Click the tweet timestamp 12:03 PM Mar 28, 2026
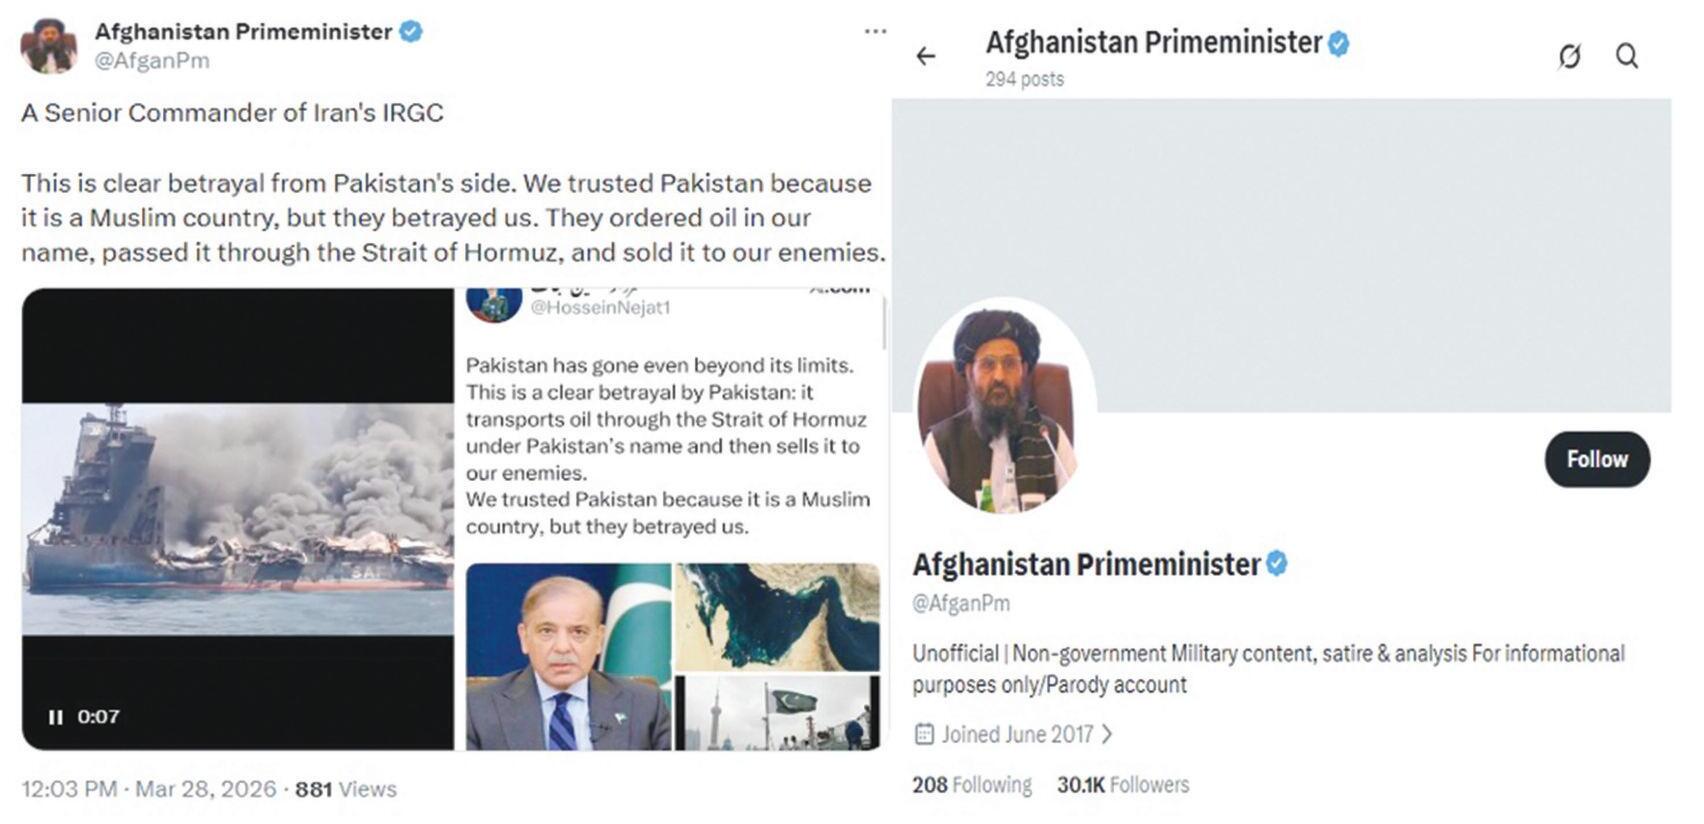This screenshot has height=824, width=1704. [148, 789]
